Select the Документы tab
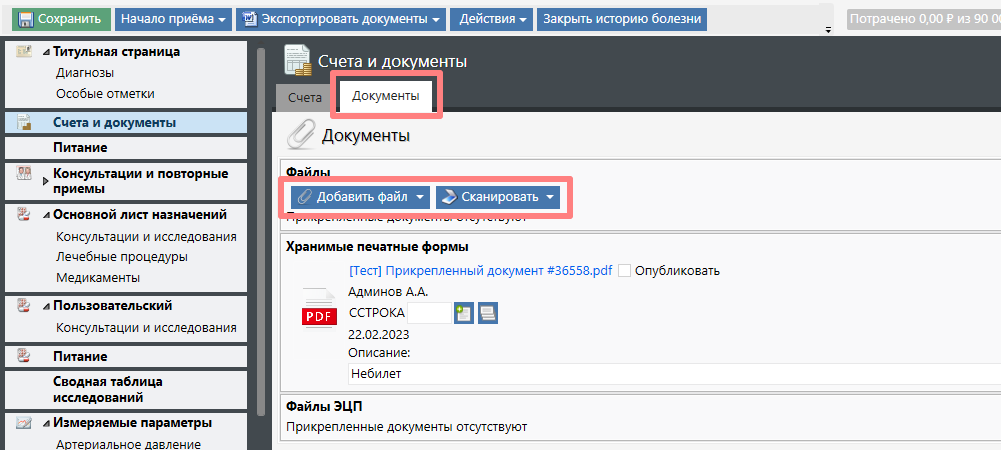1001x450 pixels. 385,96
